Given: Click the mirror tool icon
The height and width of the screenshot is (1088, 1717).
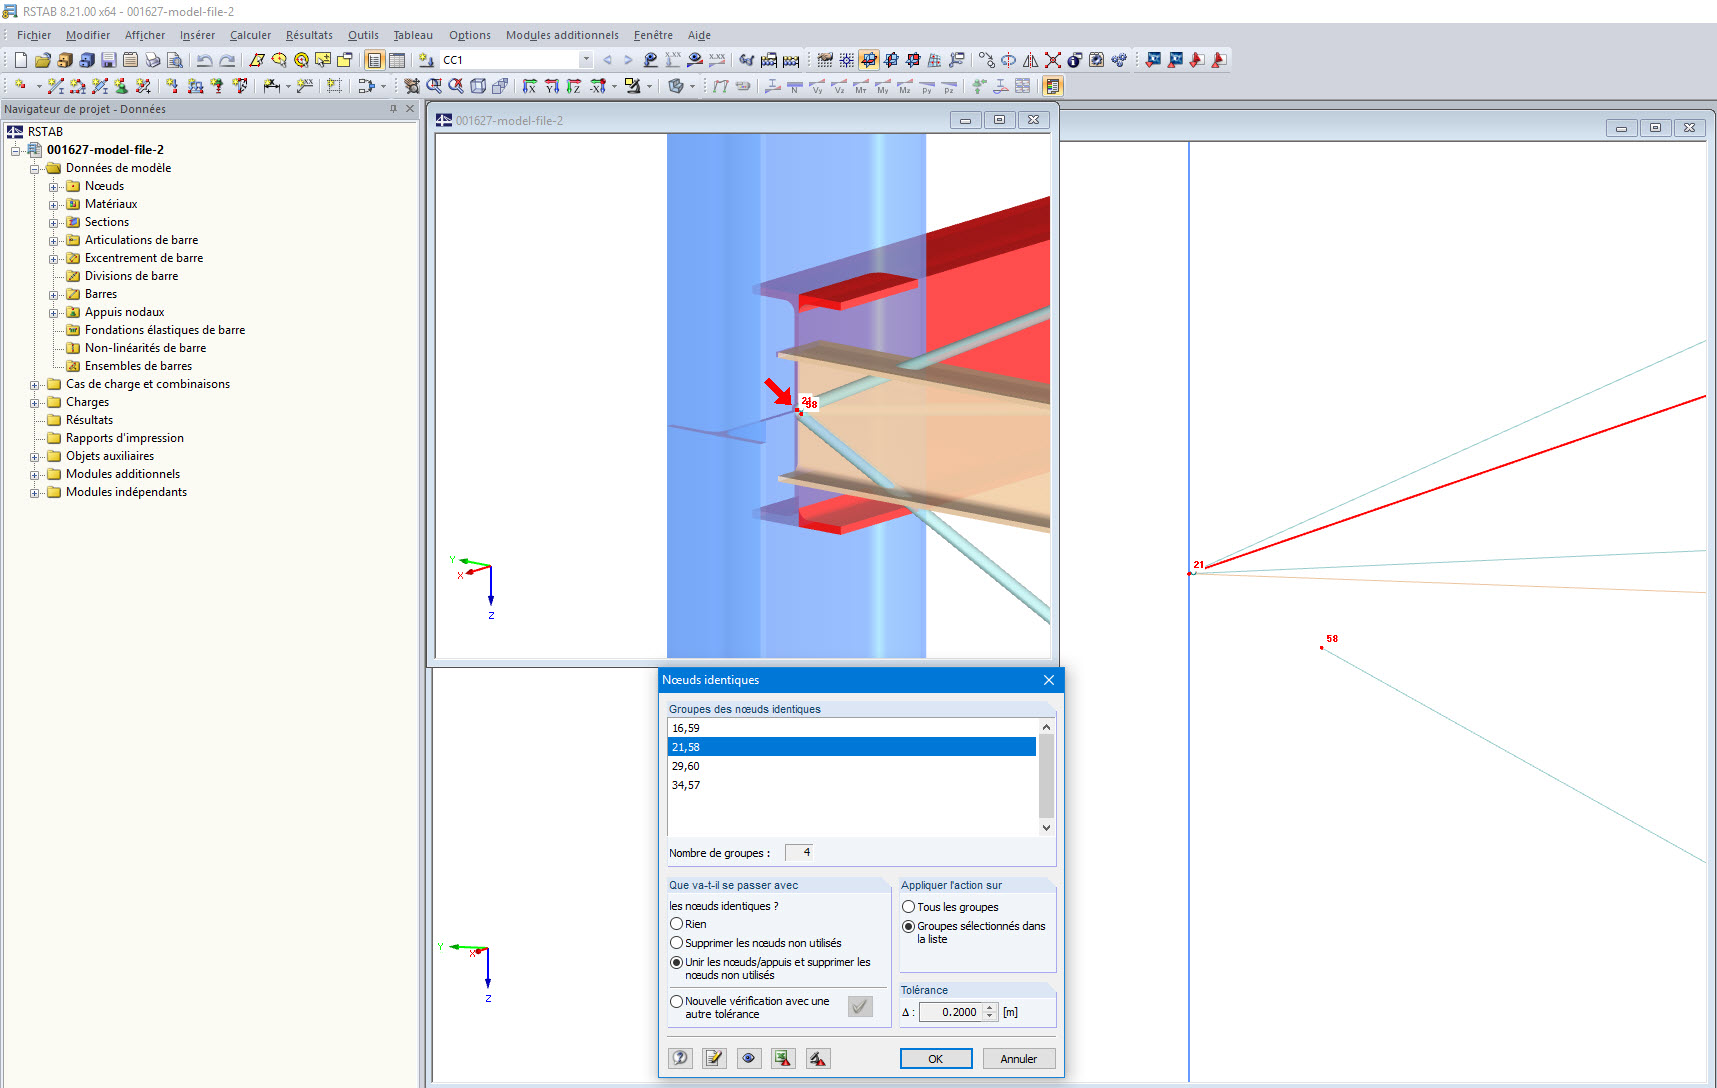Looking at the screenshot, I should [x=1030, y=60].
